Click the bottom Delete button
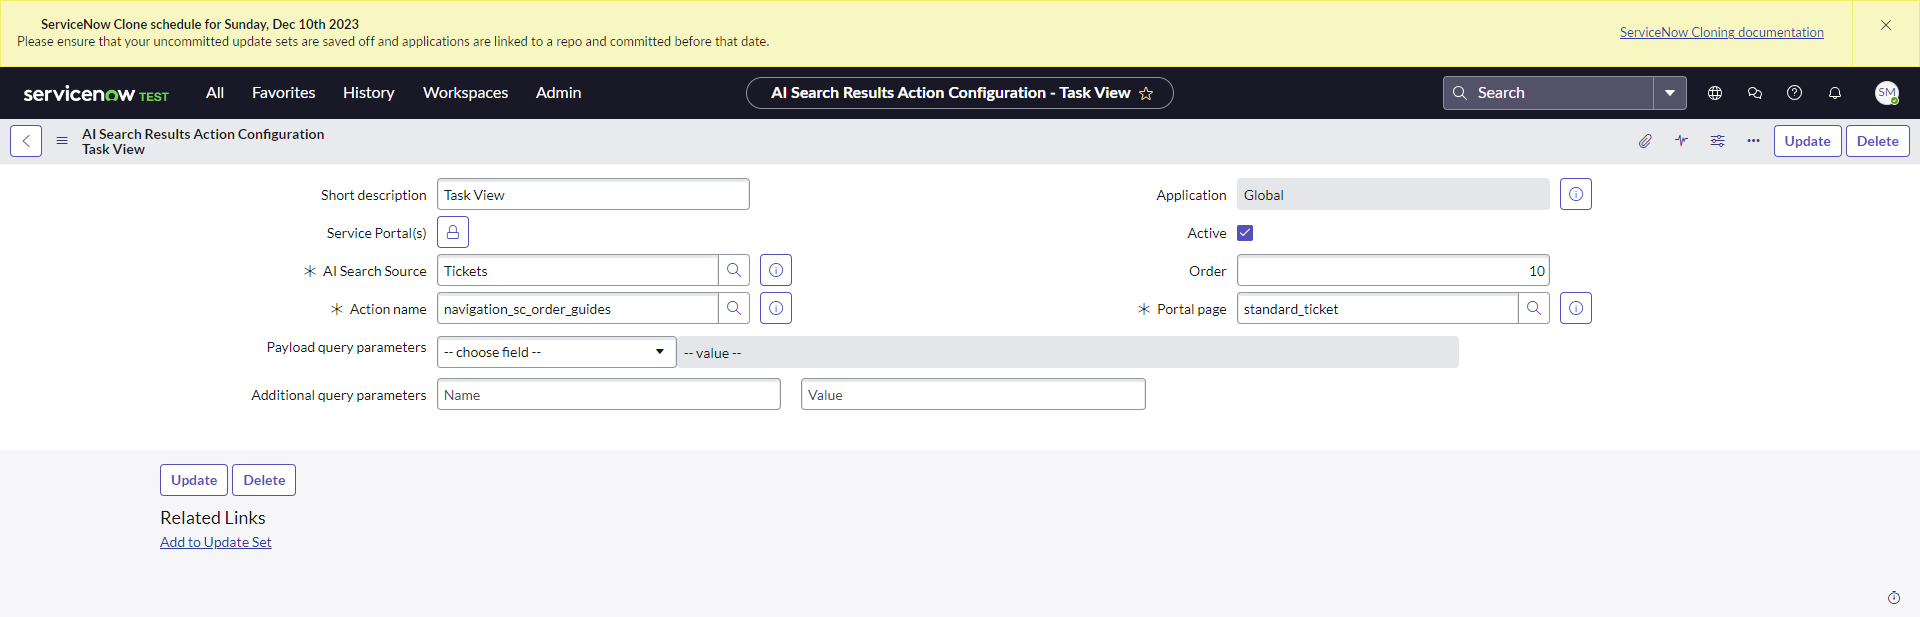 point(264,480)
